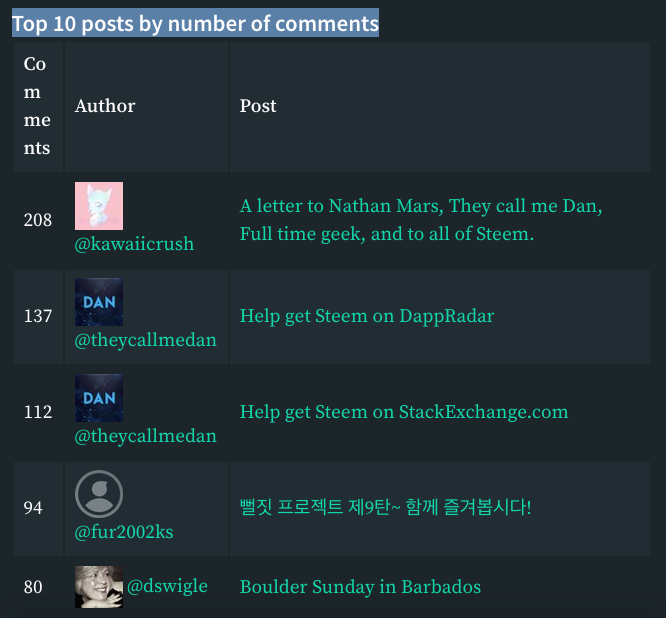Click the highlighted "Top 10 posts" heading
666x618 pixels.
click(195, 23)
